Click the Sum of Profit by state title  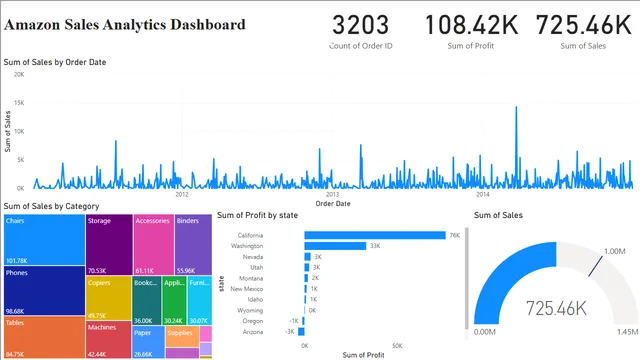[x=258, y=215]
